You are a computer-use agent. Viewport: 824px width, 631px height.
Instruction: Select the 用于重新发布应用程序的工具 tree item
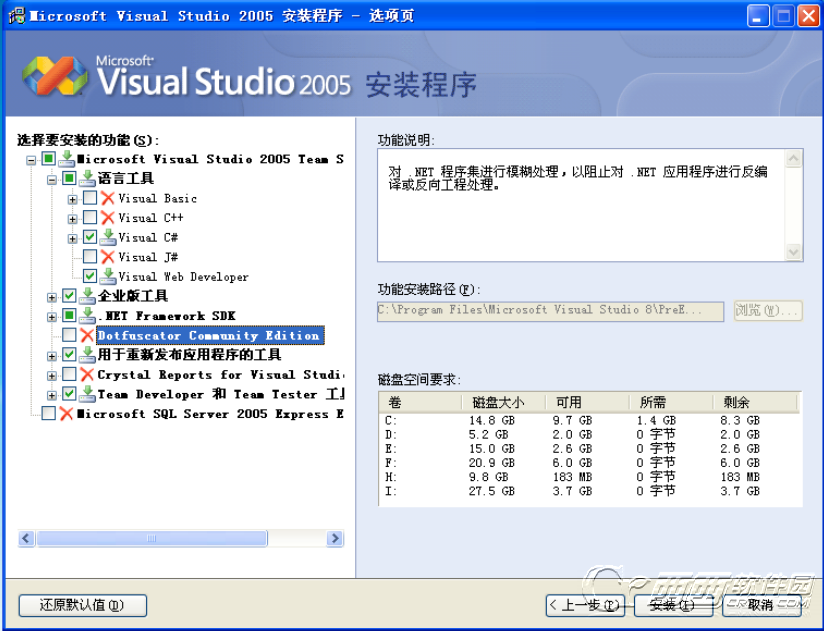pyautogui.click(x=189, y=355)
